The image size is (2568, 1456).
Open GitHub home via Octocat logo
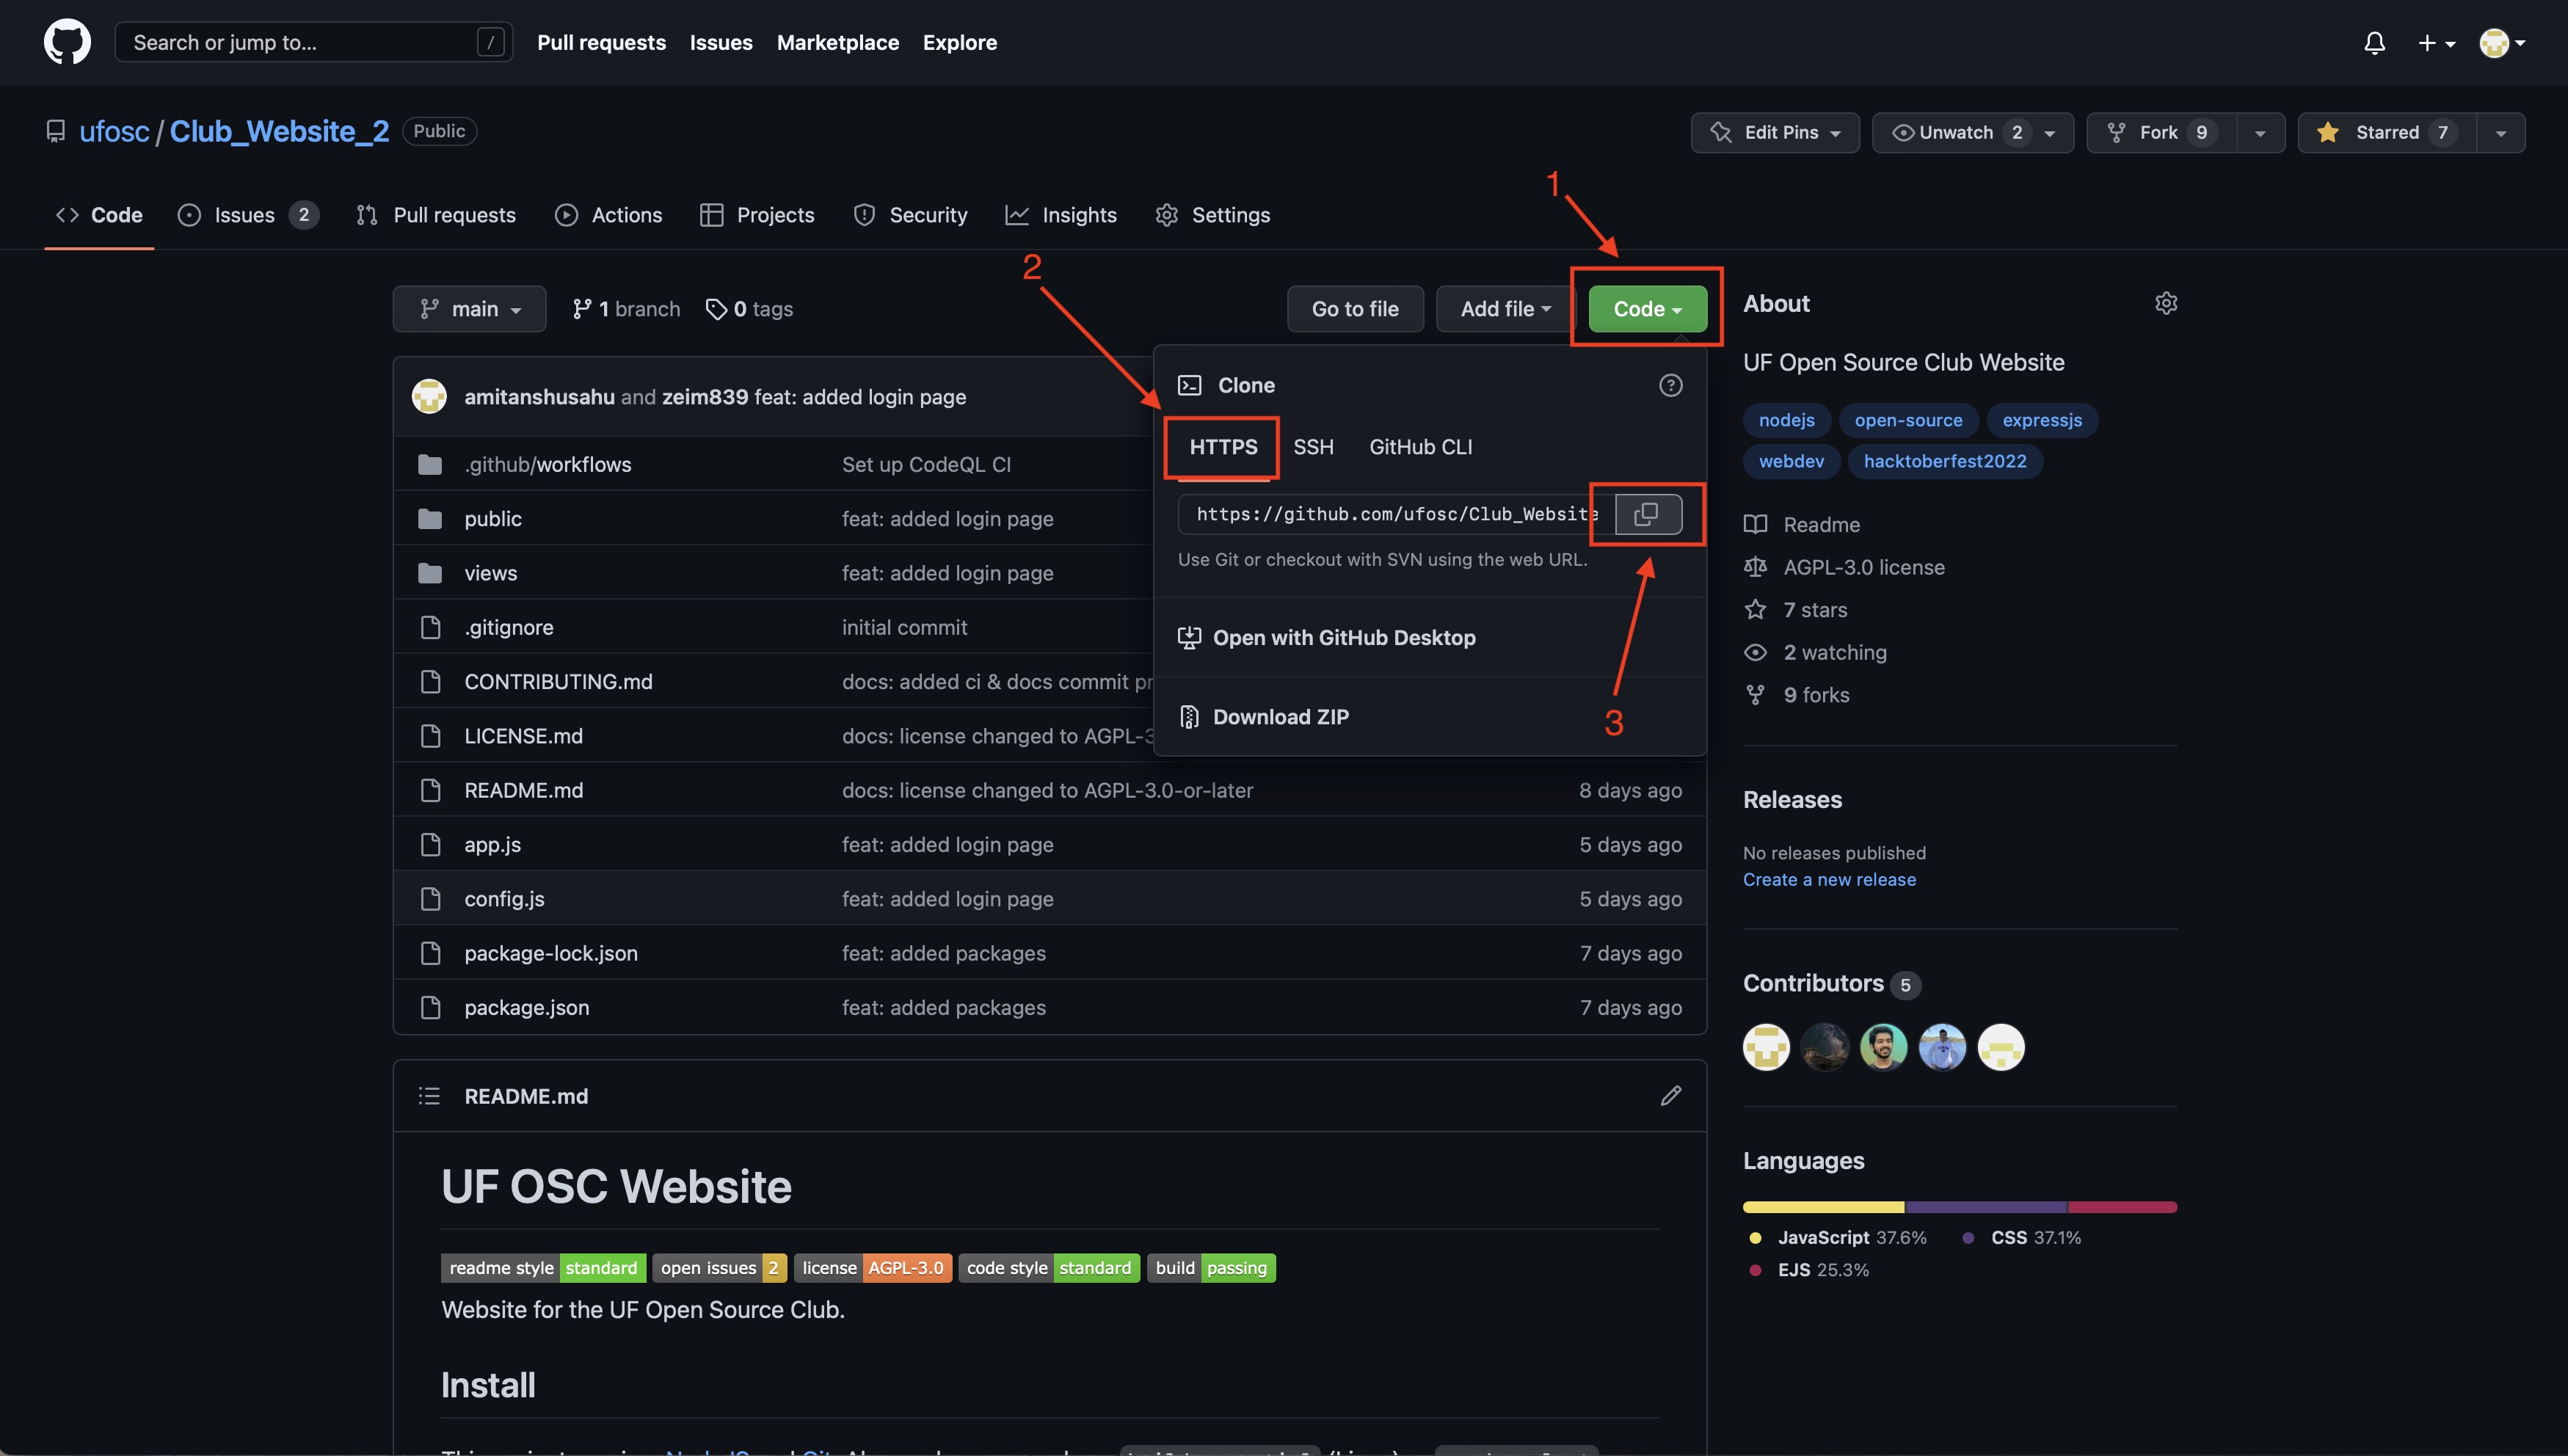[x=67, y=43]
